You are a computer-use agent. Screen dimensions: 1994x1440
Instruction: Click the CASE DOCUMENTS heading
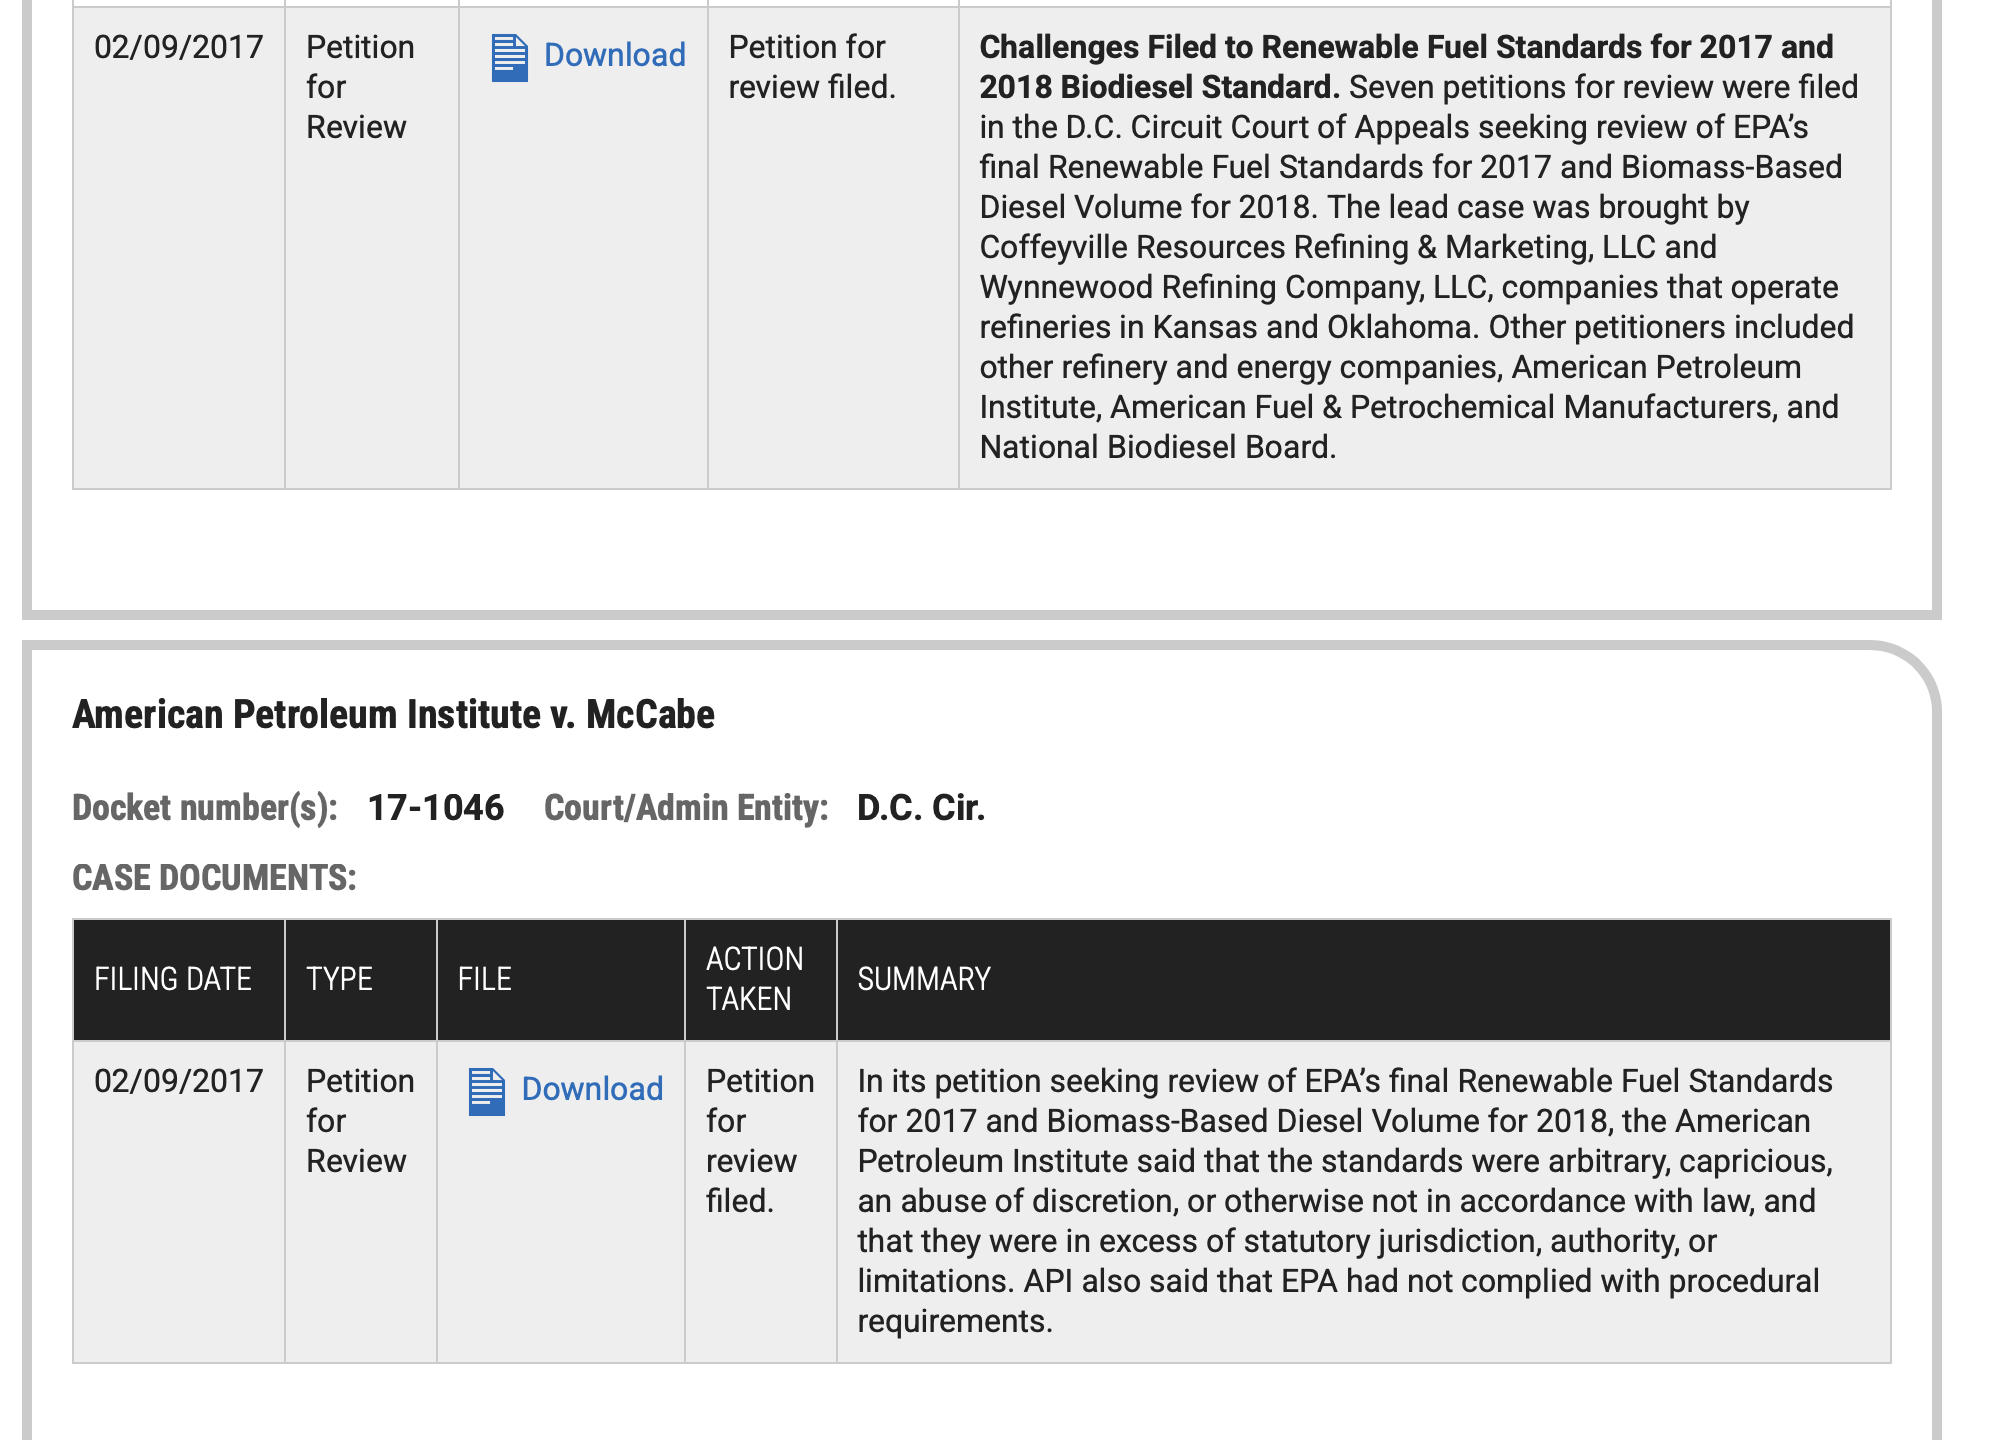click(214, 878)
